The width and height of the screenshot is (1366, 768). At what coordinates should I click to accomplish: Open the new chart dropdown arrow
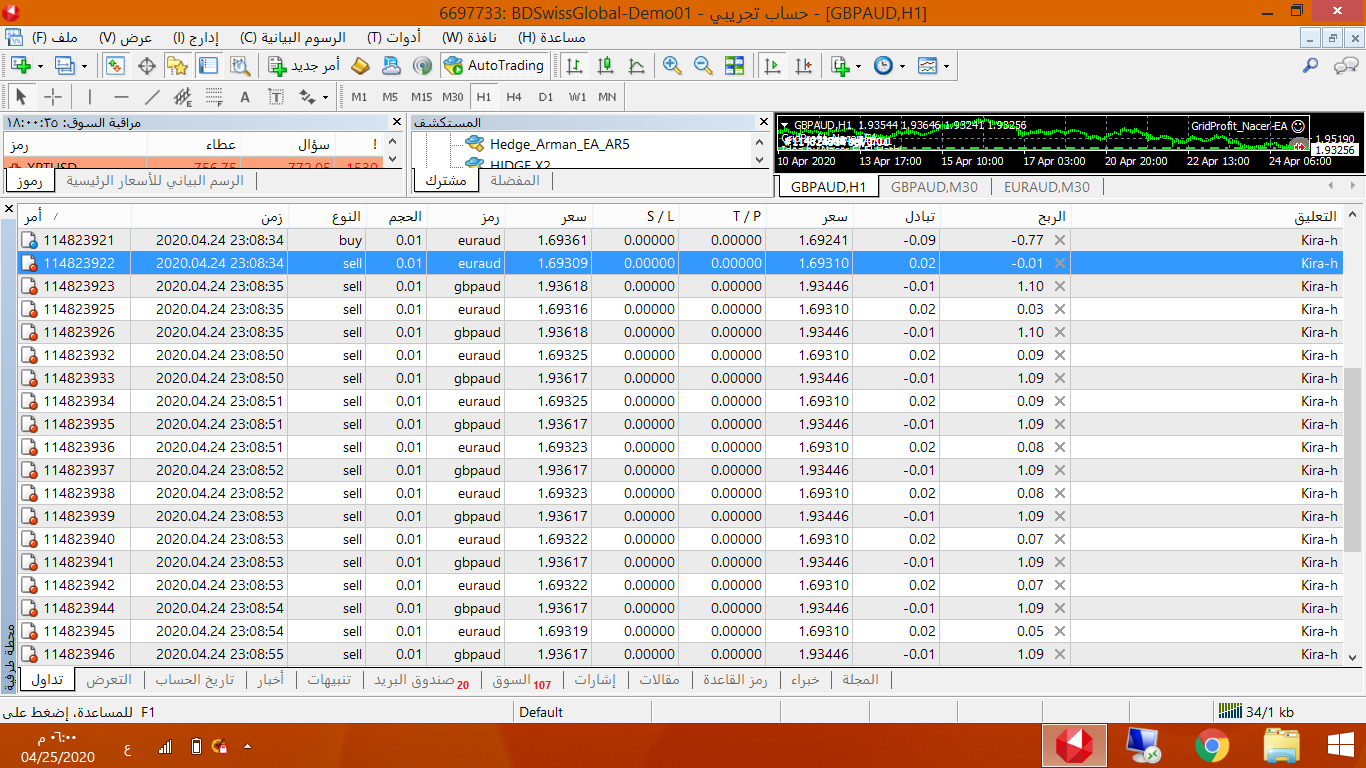click(41, 66)
